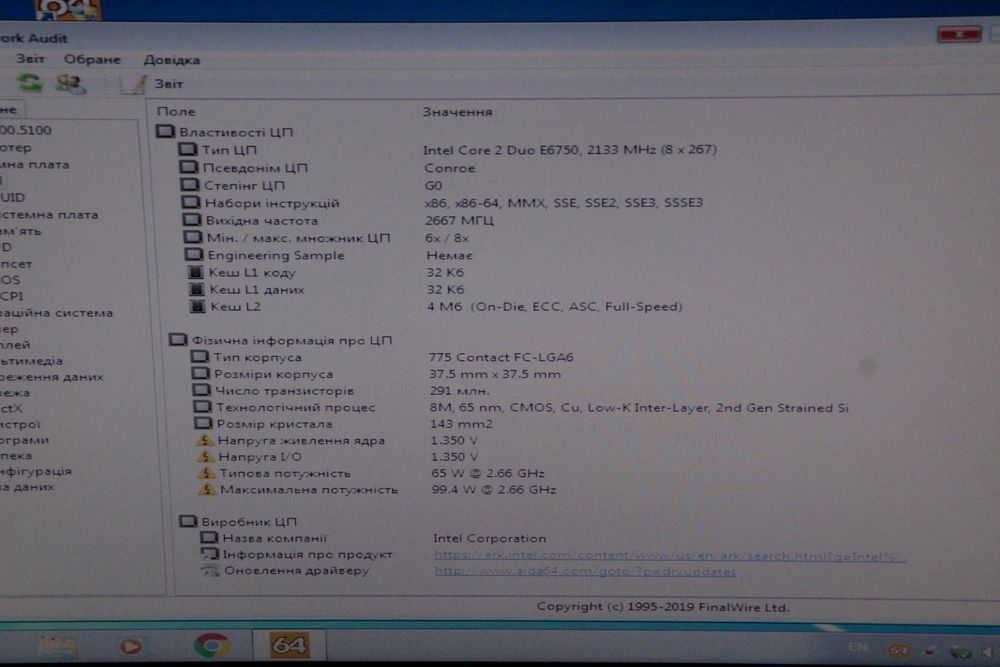
Task: Select 'CPI' item in left tree
Action: point(11,297)
